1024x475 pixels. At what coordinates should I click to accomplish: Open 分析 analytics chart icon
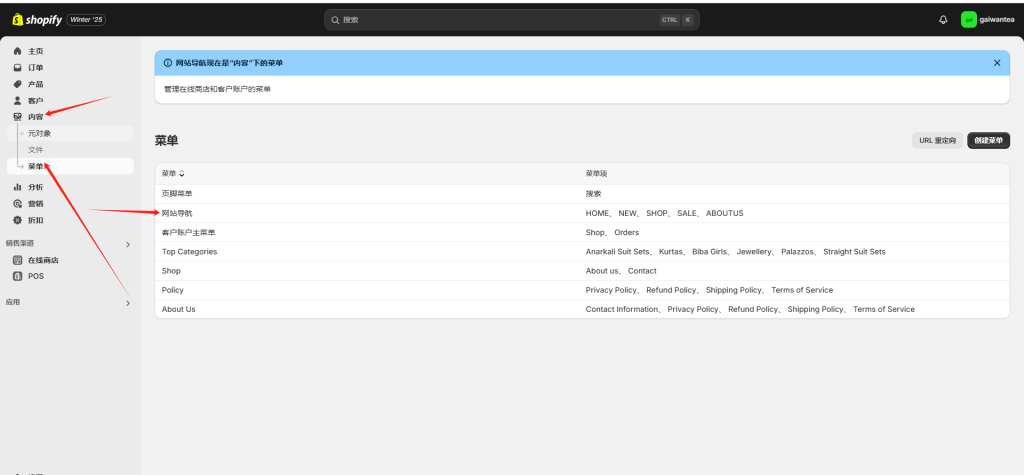coord(17,187)
